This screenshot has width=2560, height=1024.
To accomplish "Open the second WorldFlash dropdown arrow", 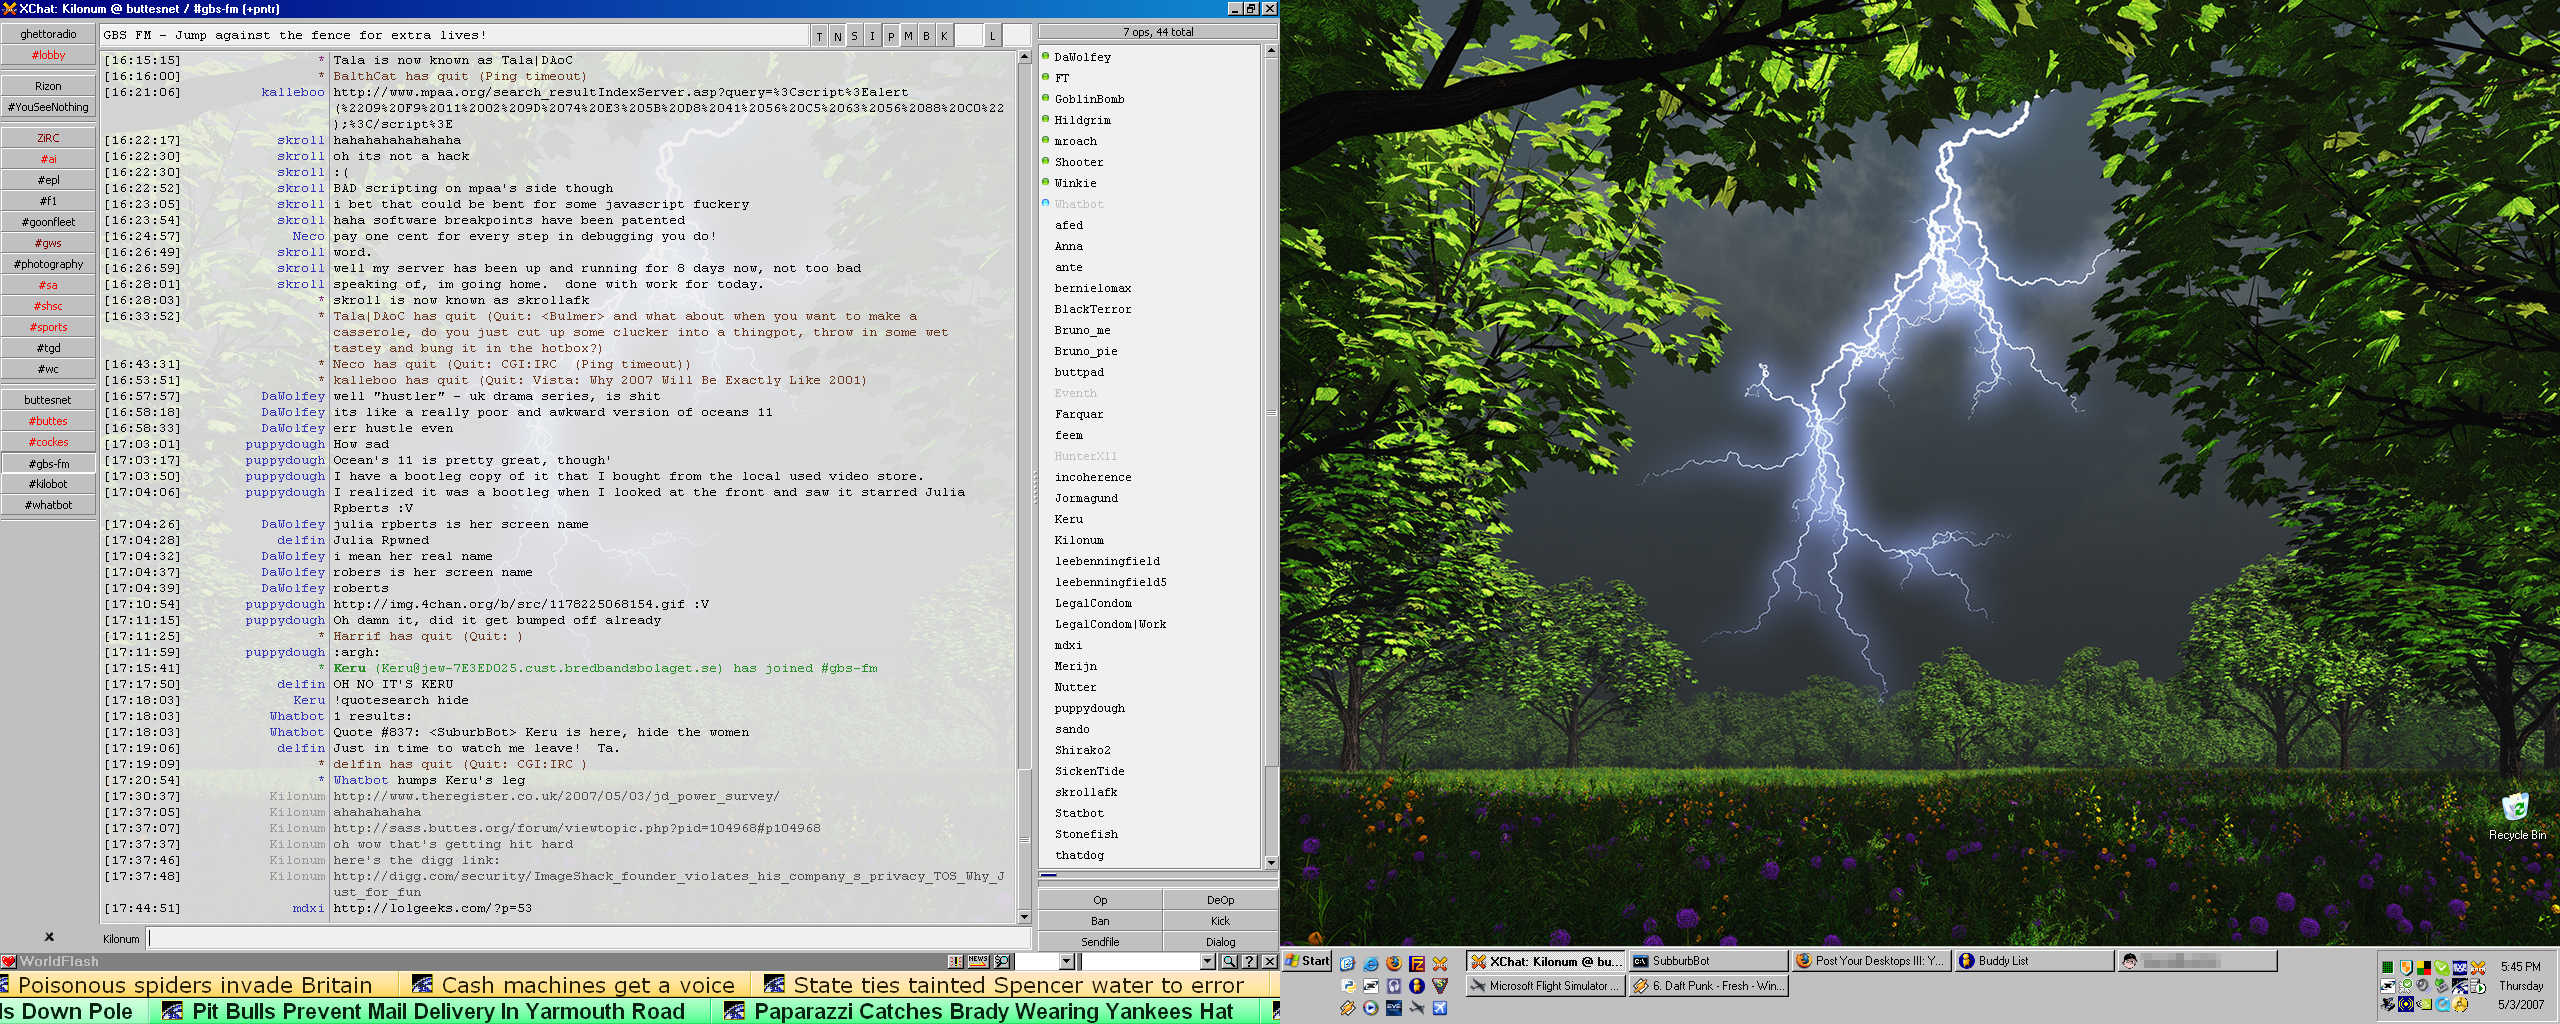I will pyautogui.click(x=1207, y=961).
